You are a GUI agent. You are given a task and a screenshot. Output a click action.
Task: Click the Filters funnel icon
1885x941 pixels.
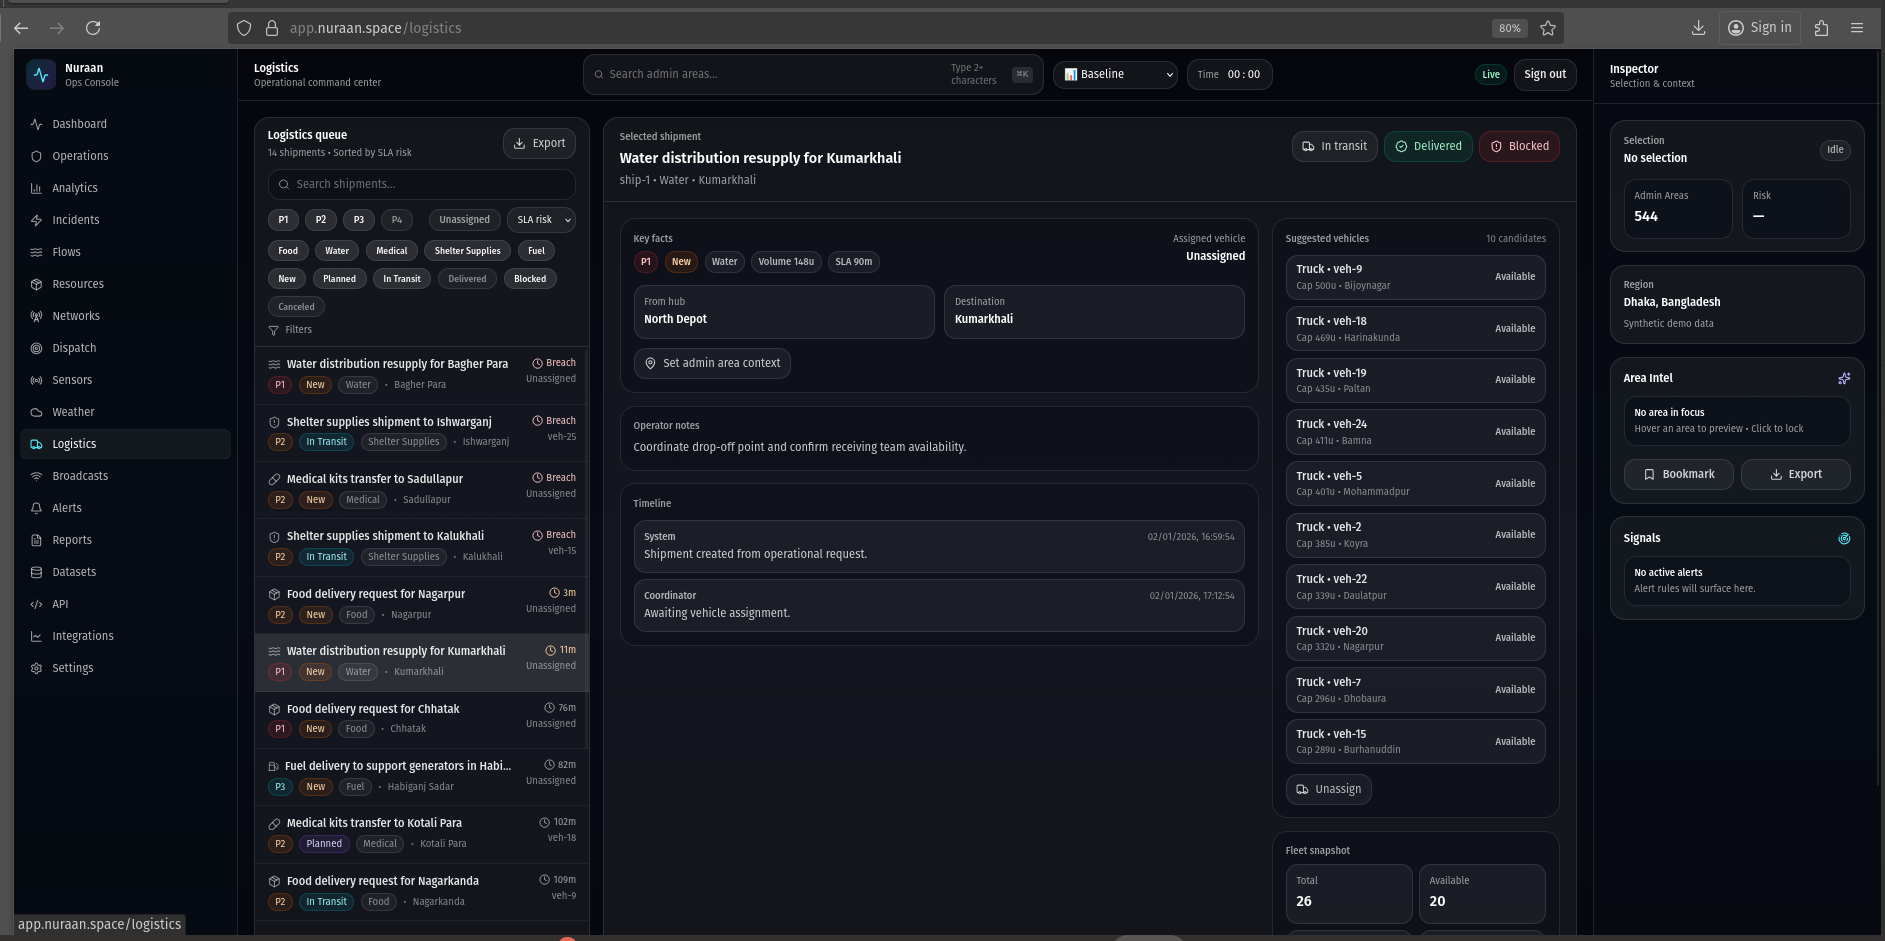274,330
